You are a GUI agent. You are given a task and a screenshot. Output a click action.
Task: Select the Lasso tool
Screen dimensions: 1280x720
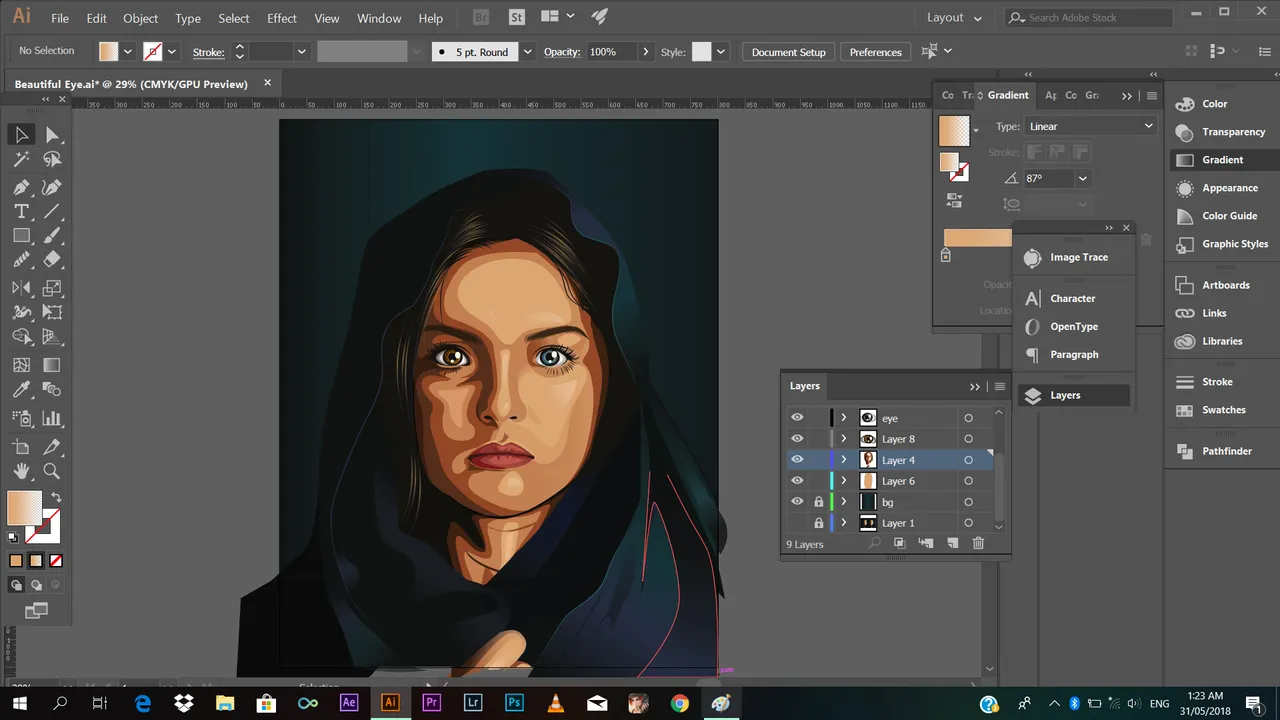pyautogui.click(x=52, y=159)
